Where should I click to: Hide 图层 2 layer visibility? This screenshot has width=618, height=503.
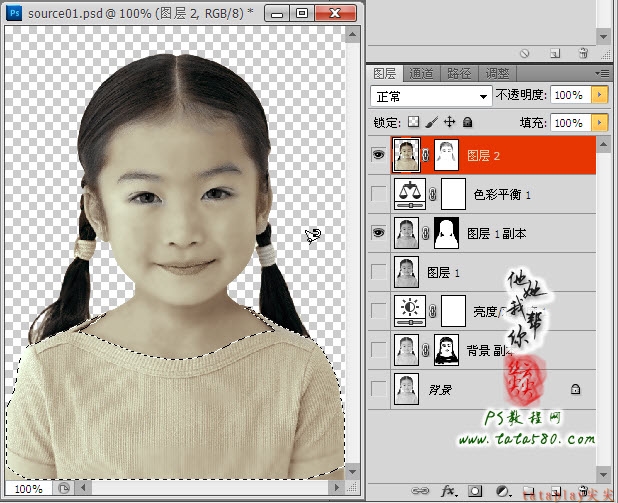point(378,155)
